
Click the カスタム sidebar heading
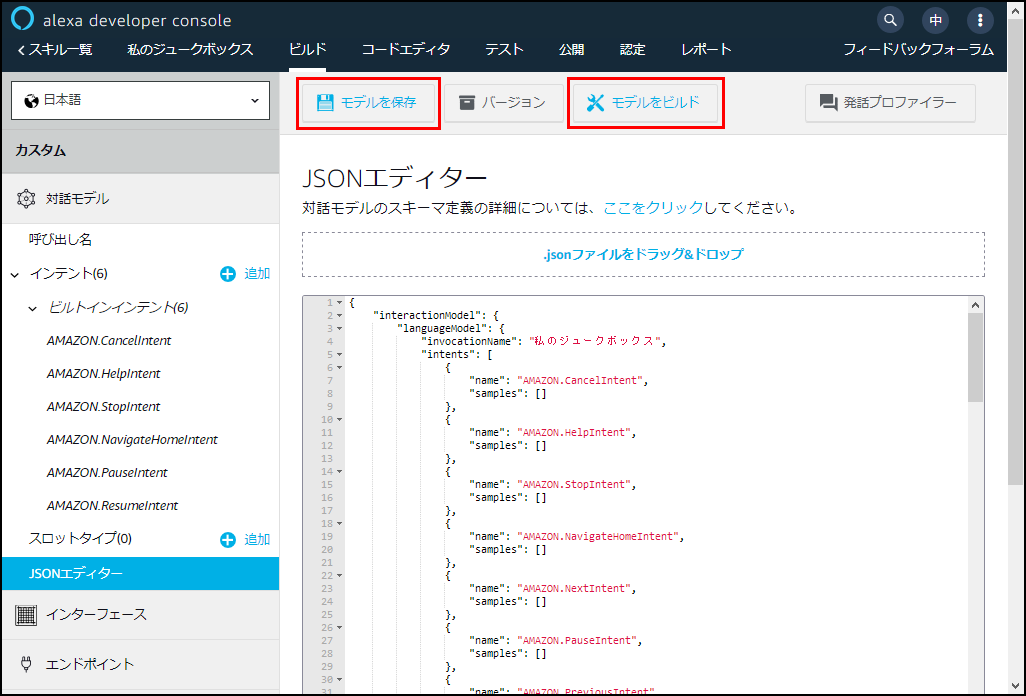pos(41,150)
